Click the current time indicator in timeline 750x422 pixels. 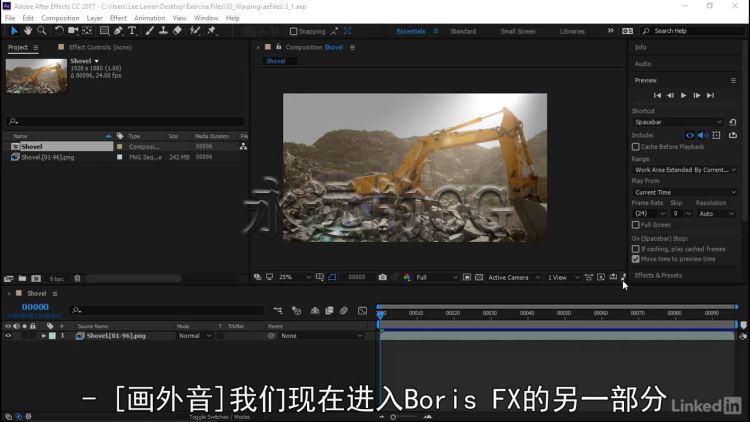pos(381,313)
